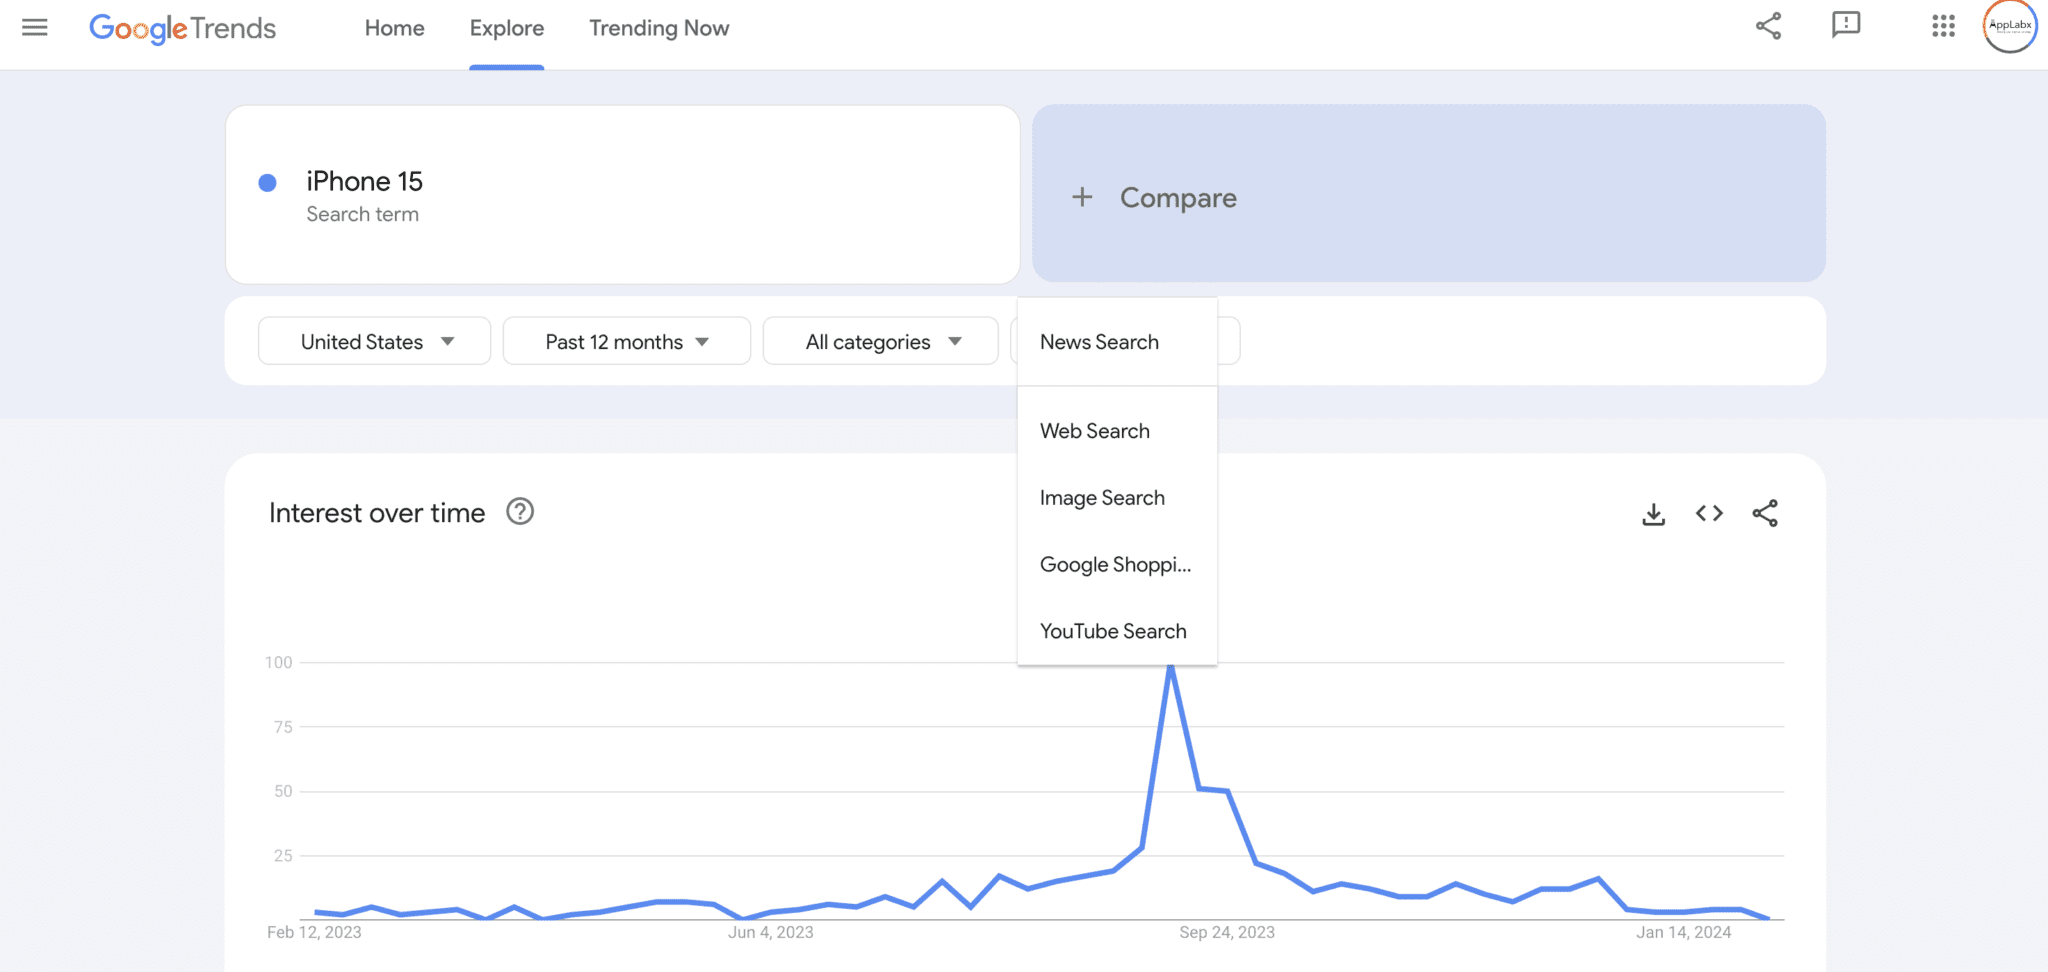Send feedback using the feedback icon
This screenshot has height=972, width=2048.
pyautogui.click(x=1846, y=27)
